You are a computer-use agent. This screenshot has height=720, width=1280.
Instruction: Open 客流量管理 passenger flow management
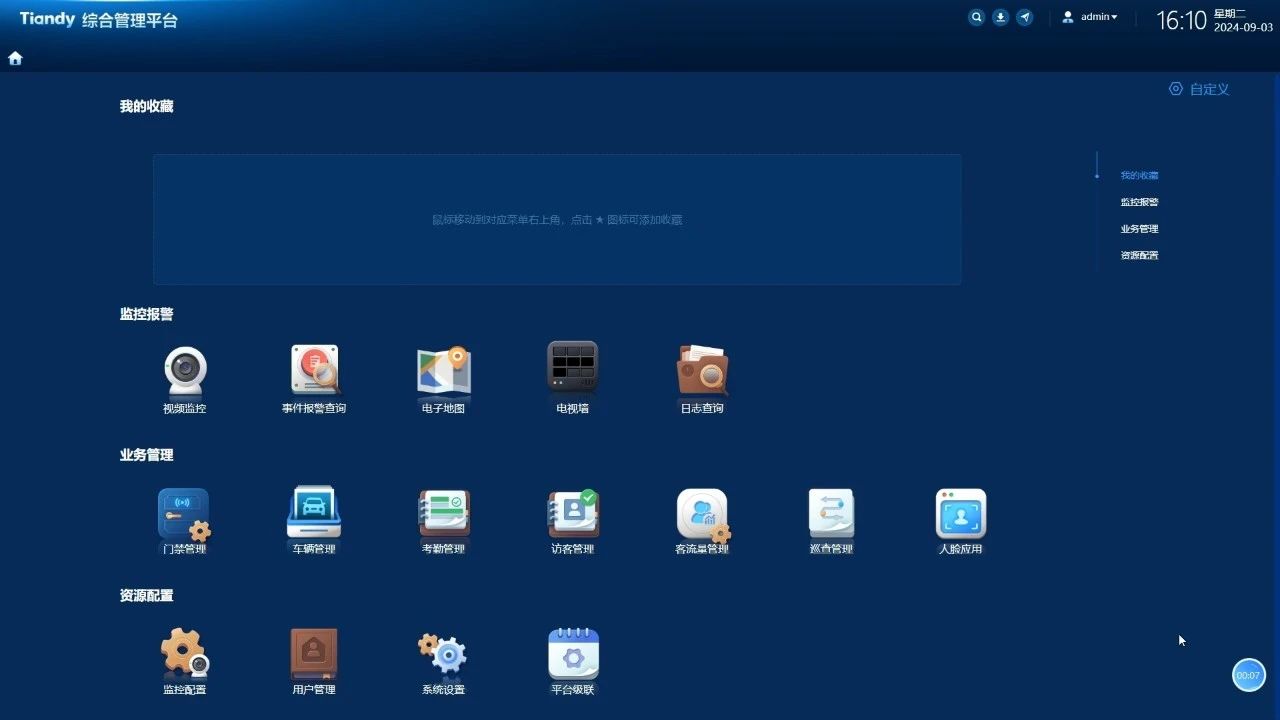tap(702, 515)
